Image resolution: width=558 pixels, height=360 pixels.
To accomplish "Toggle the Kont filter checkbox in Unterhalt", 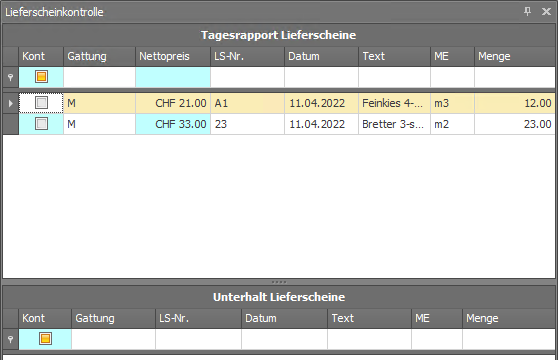I will [x=45, y=339].
